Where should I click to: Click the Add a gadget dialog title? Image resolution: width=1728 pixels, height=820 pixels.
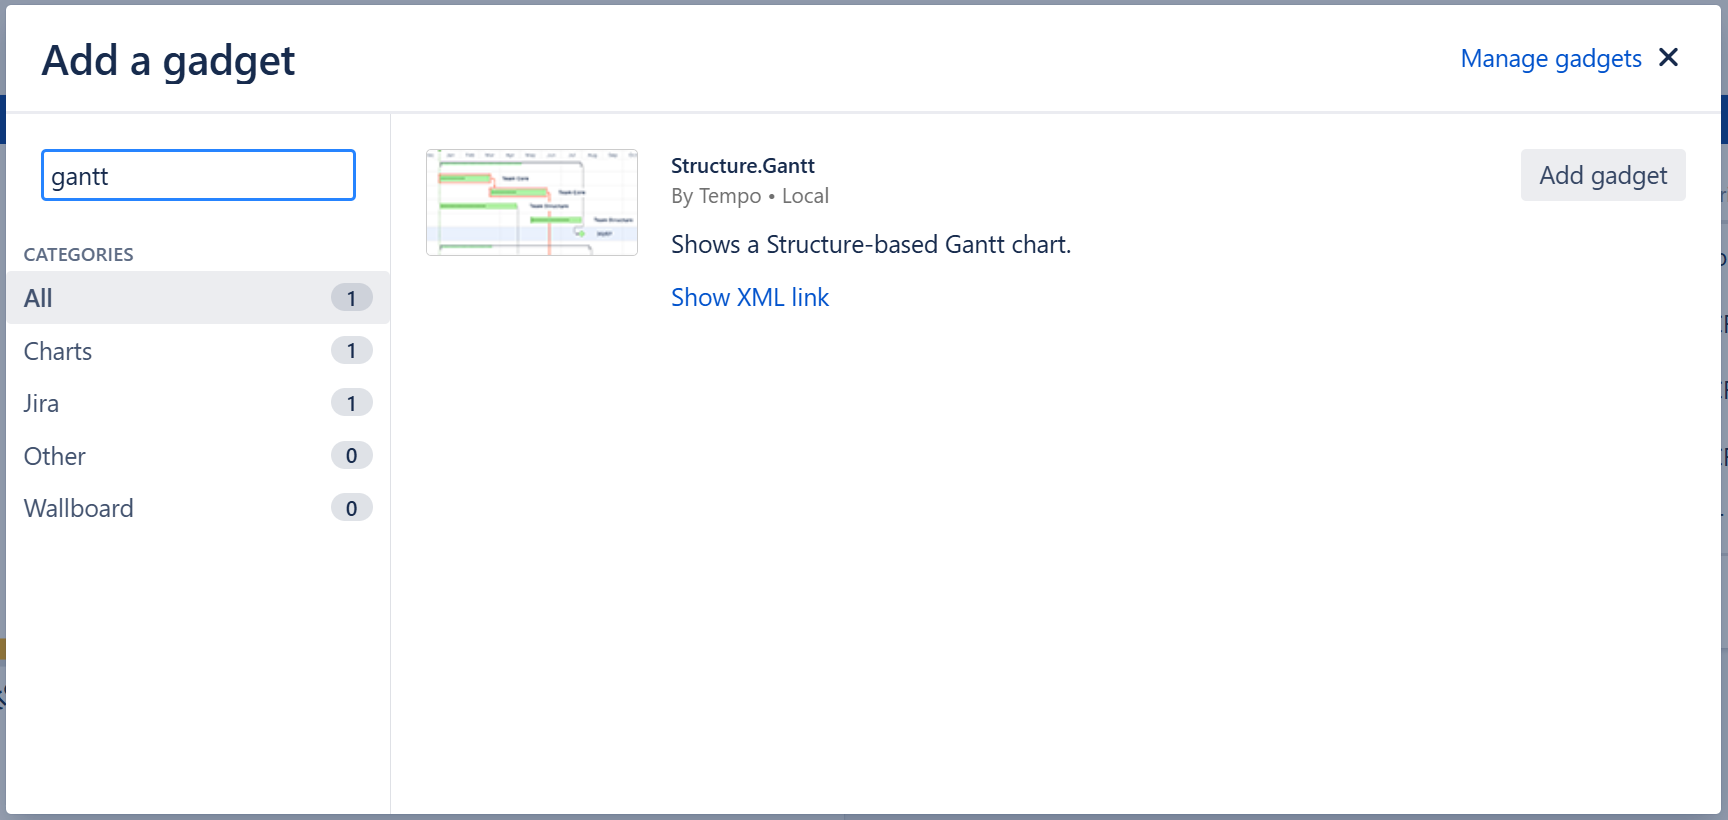(x=168, y=61)
